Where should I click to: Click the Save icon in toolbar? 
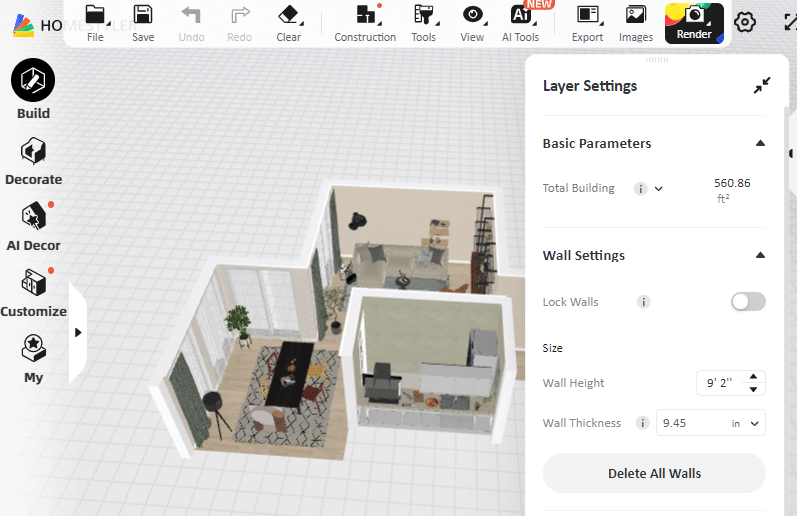pyautogui.click(x=143, y=22)
